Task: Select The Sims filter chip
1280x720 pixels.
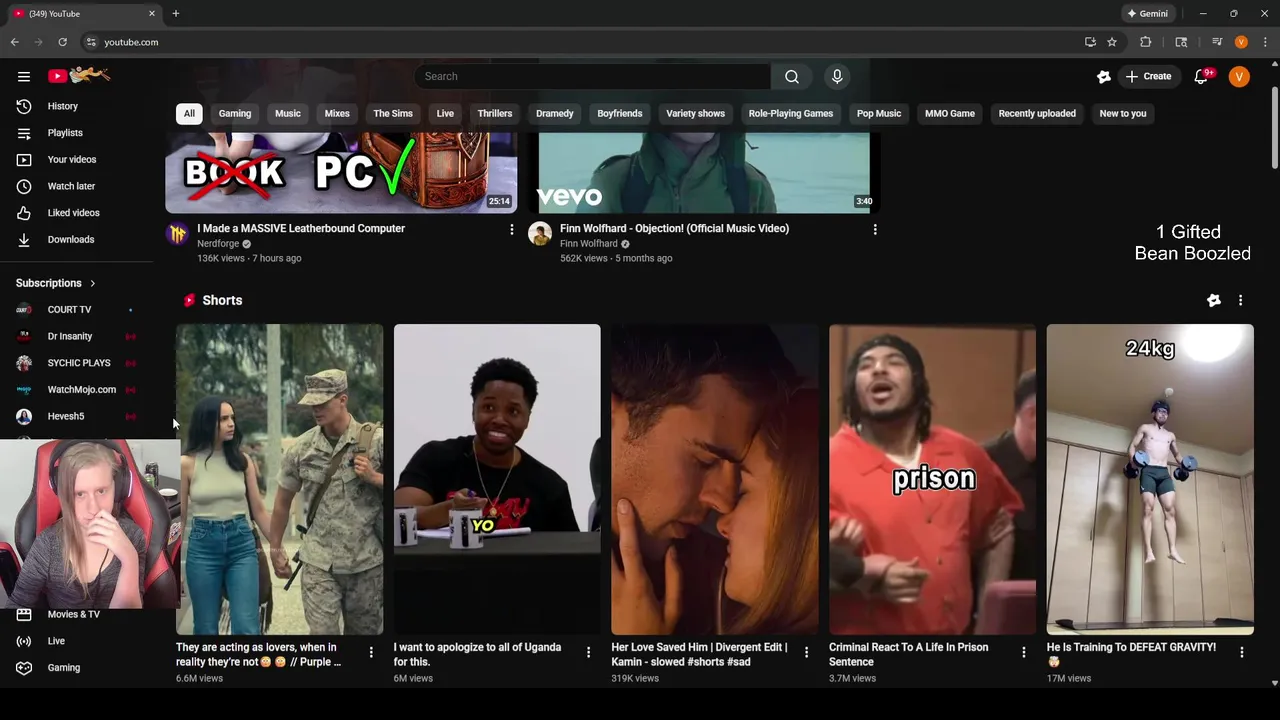Action: (x=393, y=113)
